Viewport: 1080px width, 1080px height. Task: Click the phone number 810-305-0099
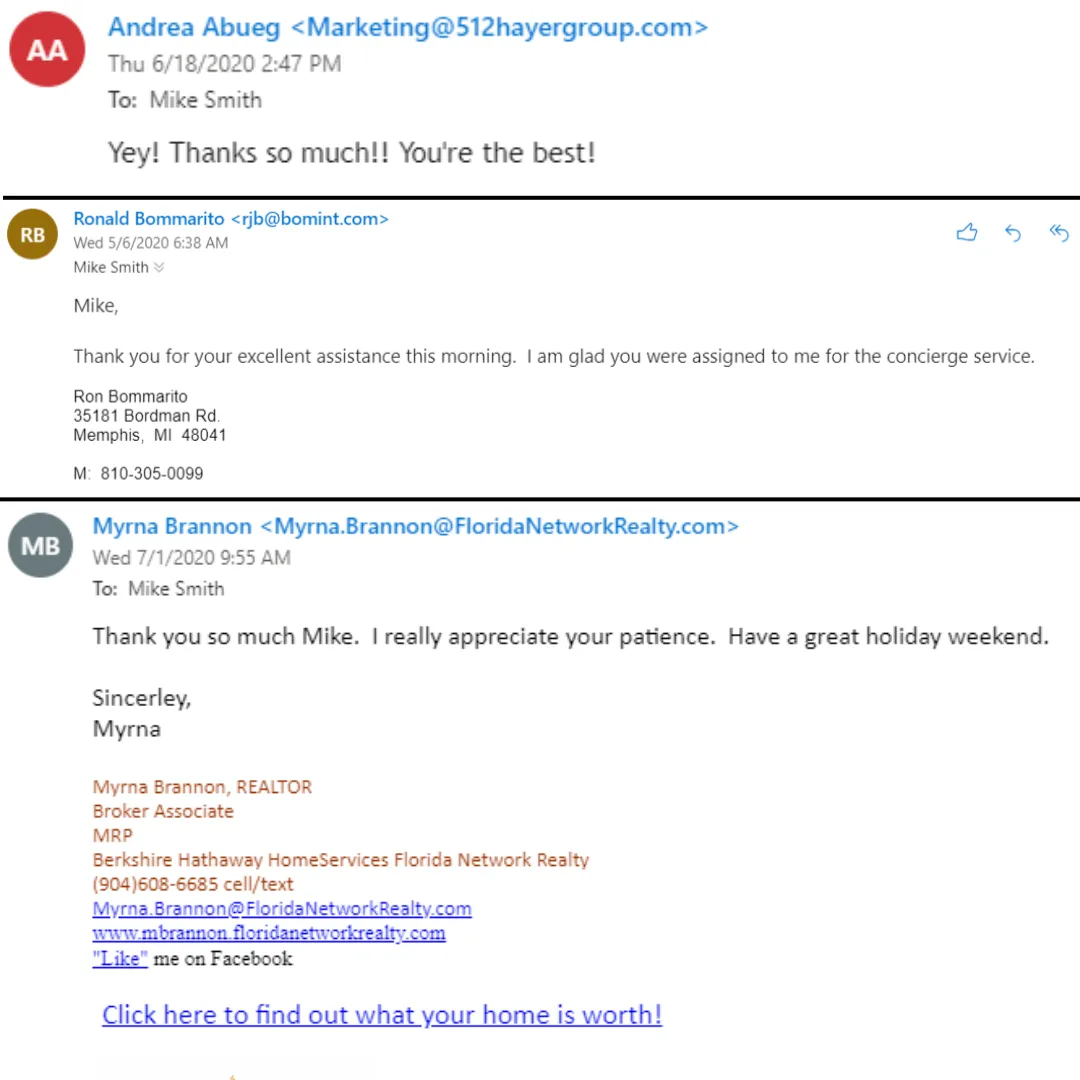[152, 474]
